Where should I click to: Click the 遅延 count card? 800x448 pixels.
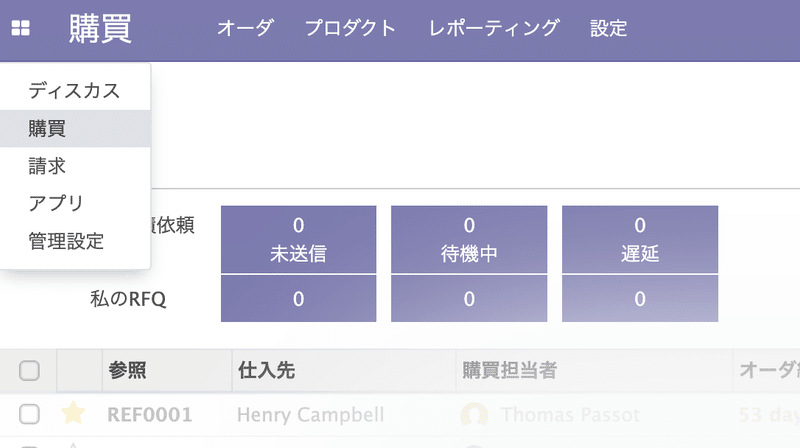point(640,239)
